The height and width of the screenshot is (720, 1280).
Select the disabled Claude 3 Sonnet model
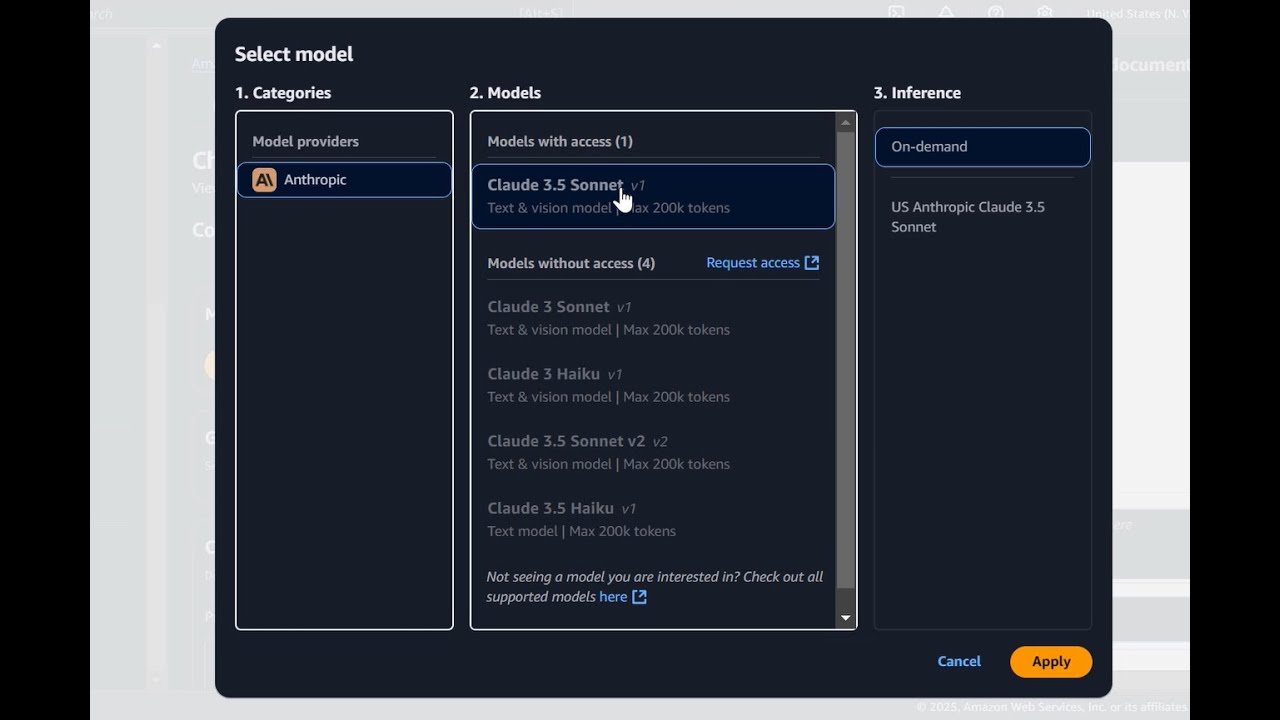click(653, 318)
